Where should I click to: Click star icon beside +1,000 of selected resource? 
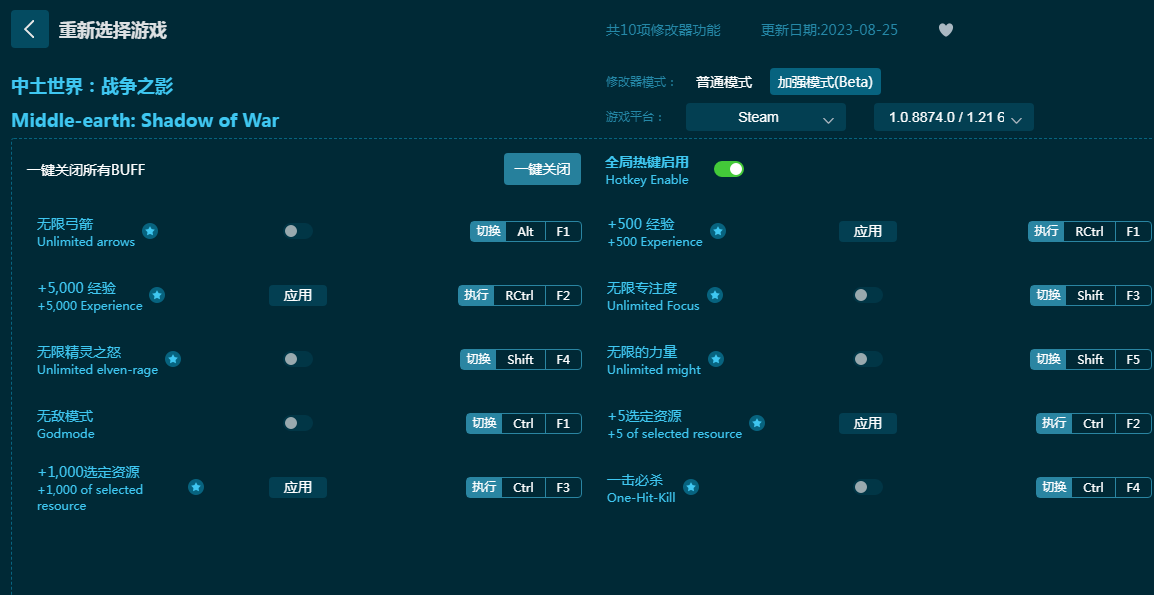click(x=196, y=487)
